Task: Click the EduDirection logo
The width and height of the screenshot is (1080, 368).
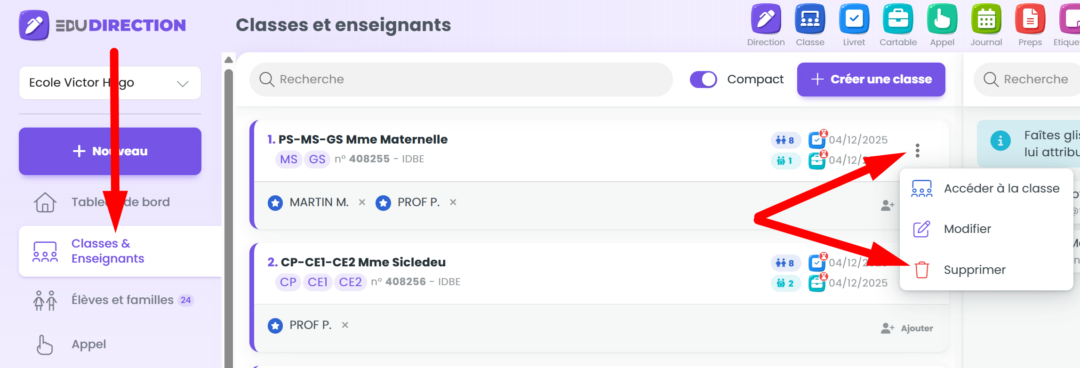Action: (x=103, y=25)
